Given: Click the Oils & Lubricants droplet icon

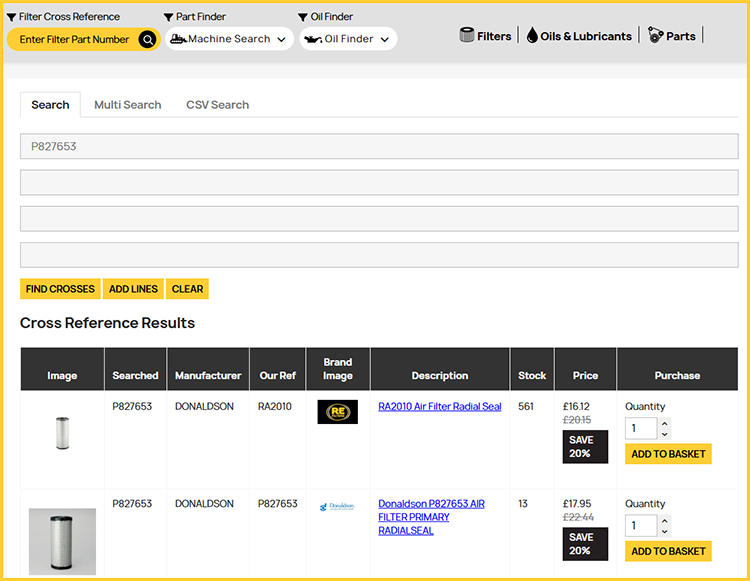Looking at the screenshot, I should coord(532,35).
